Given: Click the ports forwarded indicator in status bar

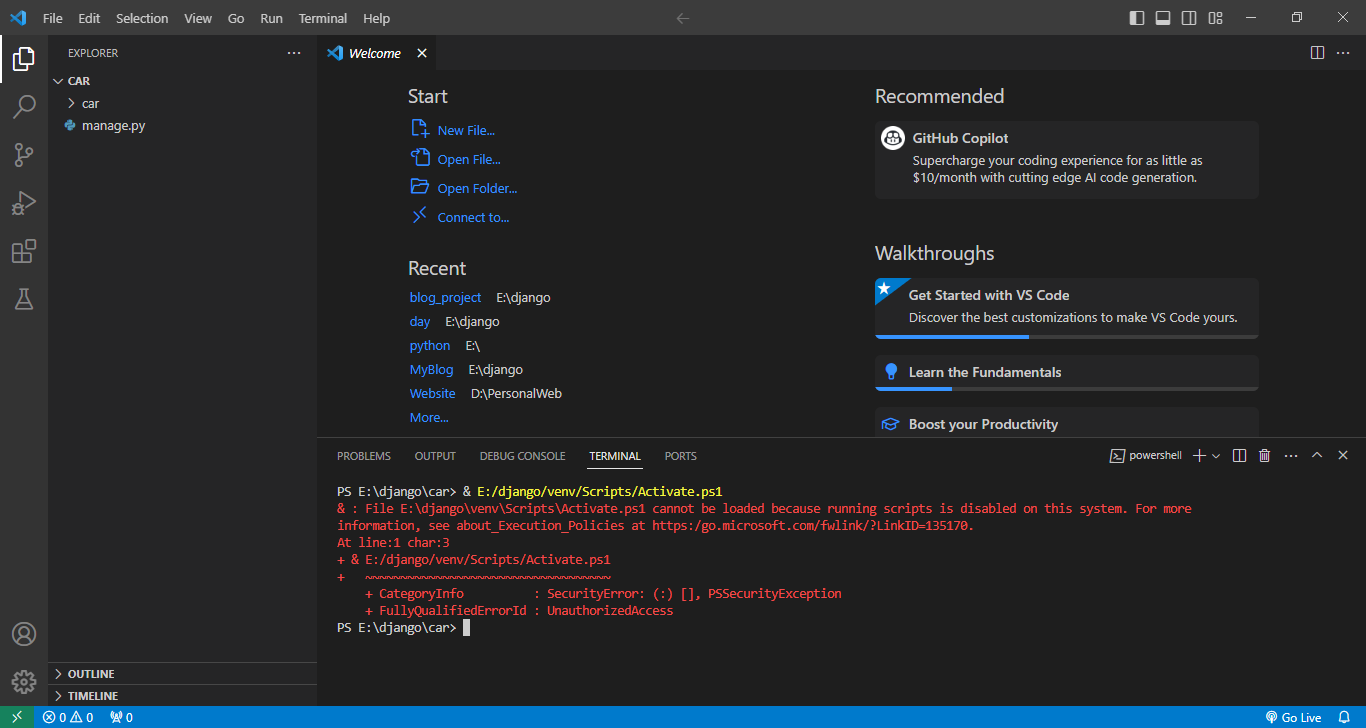Looking at the screenshot, I should [121, 717].
